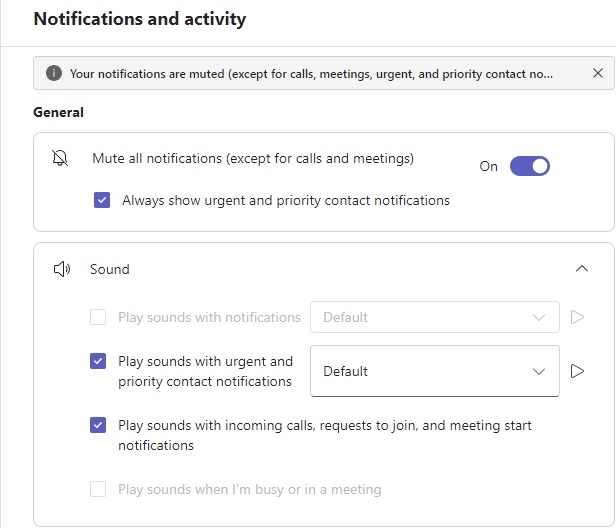
Task: Preview the urgent notification sound
Action: (577, 371)
